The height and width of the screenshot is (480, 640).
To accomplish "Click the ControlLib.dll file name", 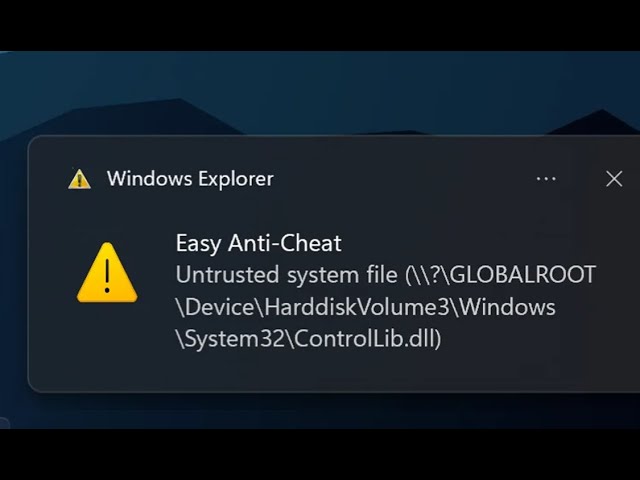I will tap(365, 339).
